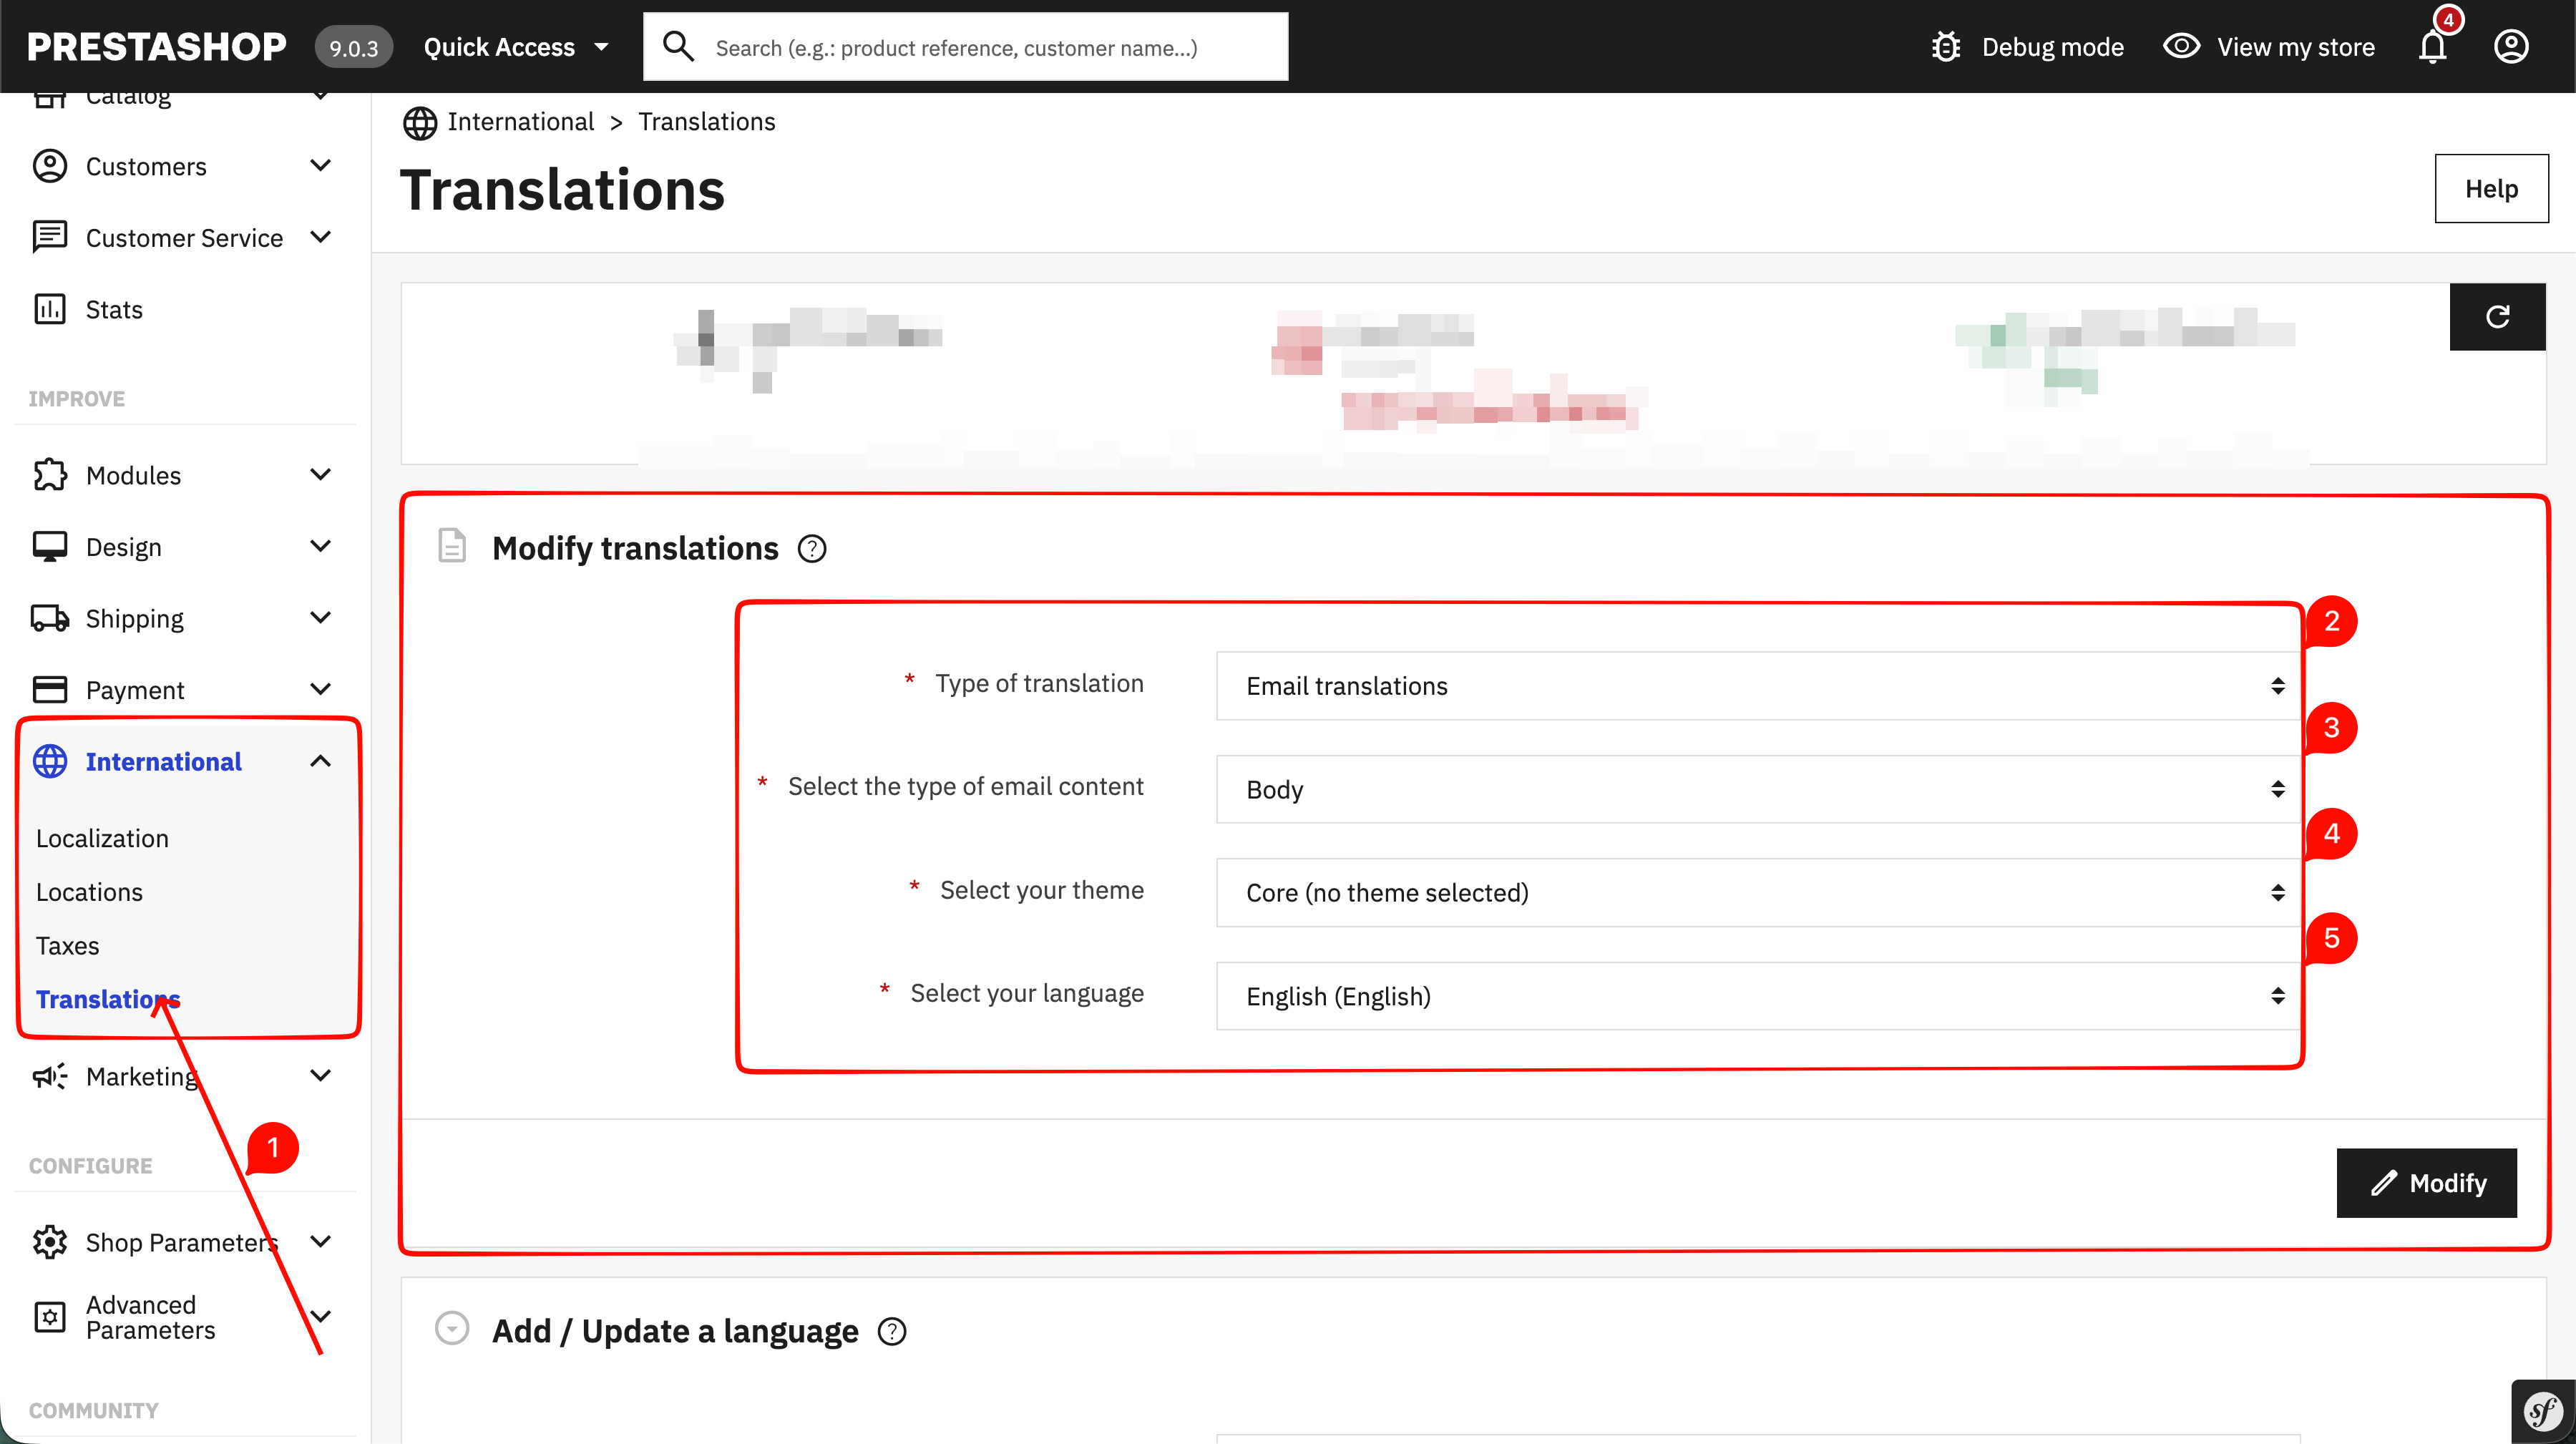Open the Translations submenu item

coord(108,999)
